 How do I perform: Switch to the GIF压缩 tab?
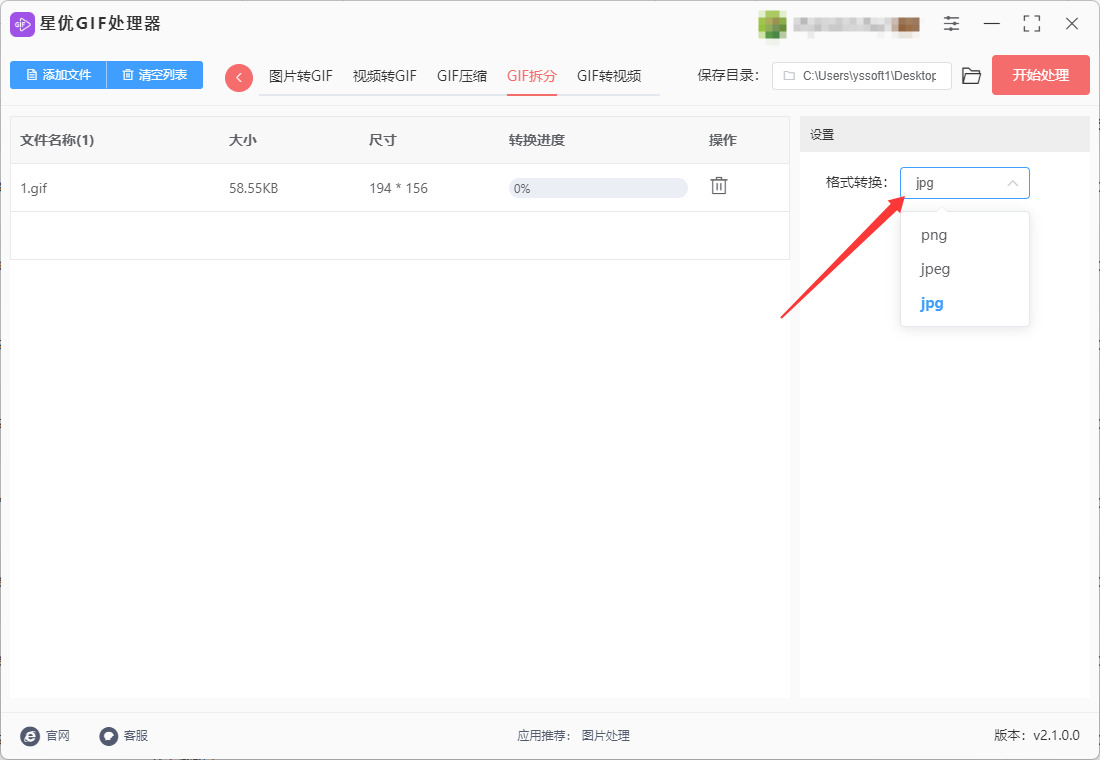462,76
